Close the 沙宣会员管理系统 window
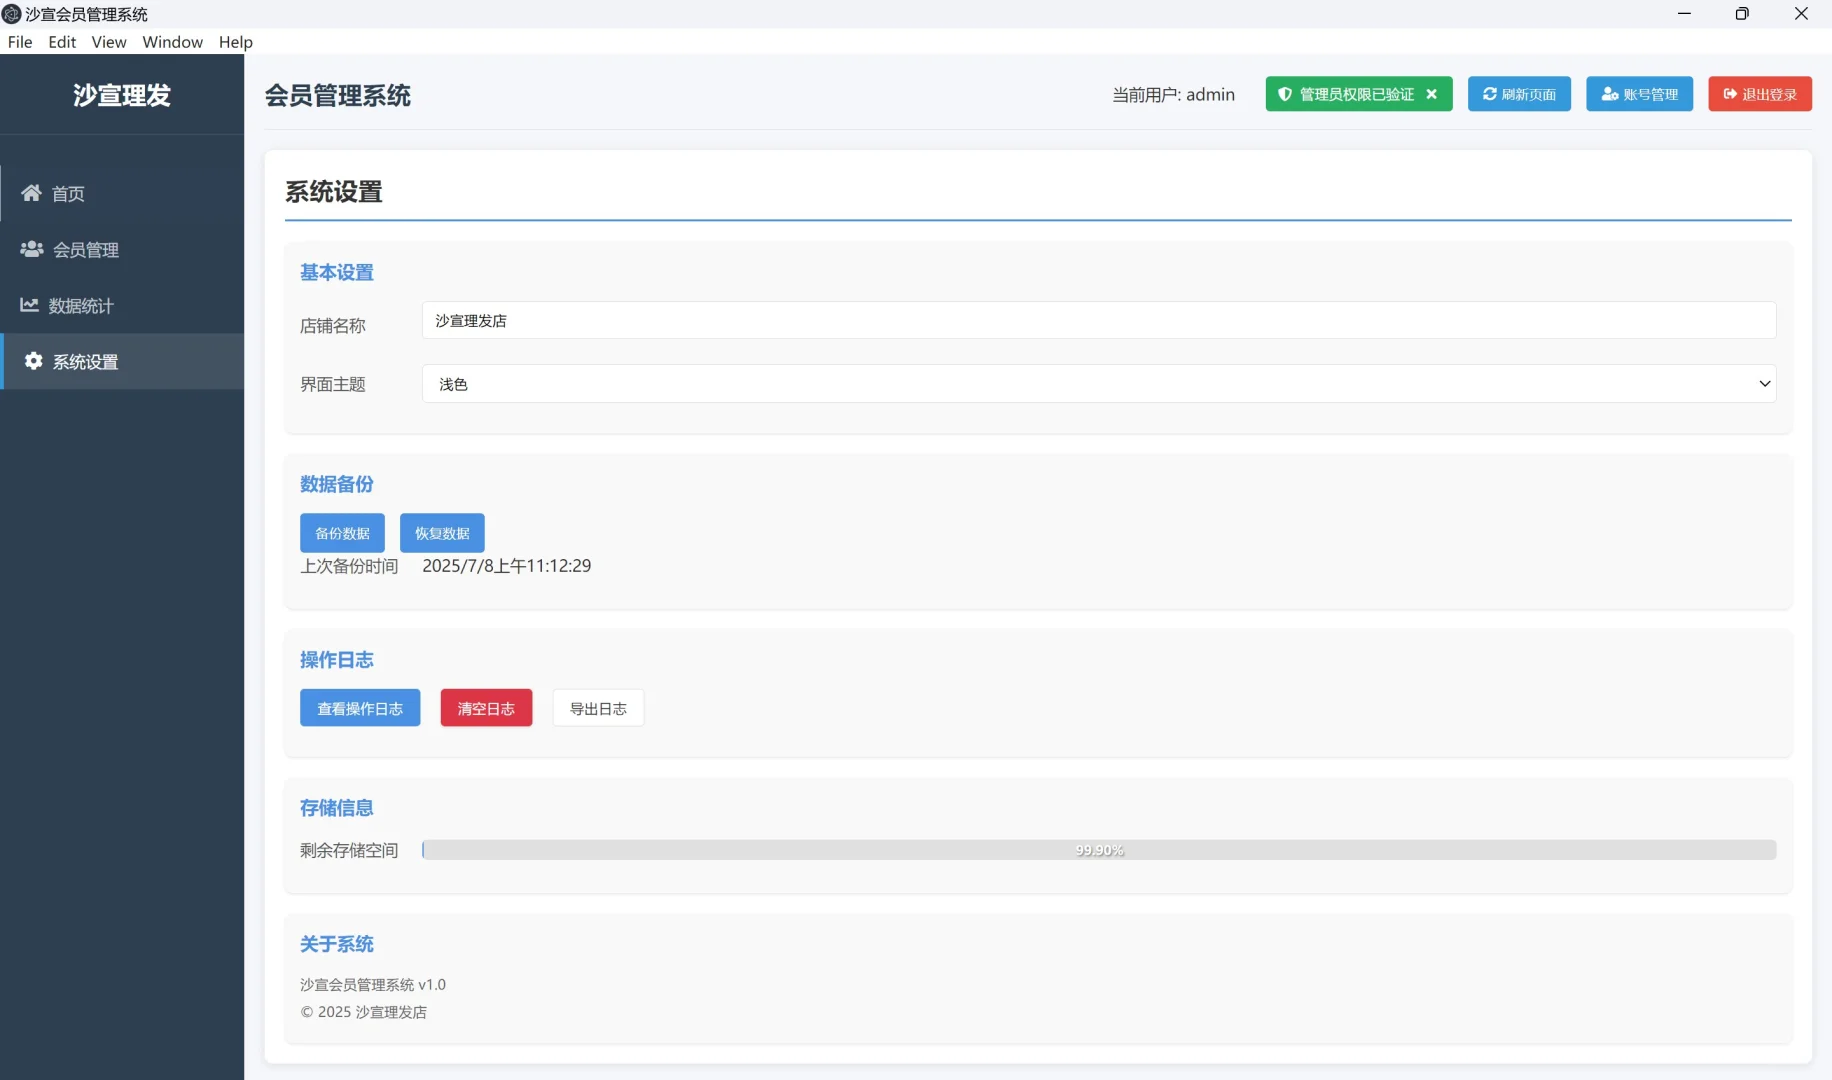Viewport: 1832px width, 1080px height. 1801,14
